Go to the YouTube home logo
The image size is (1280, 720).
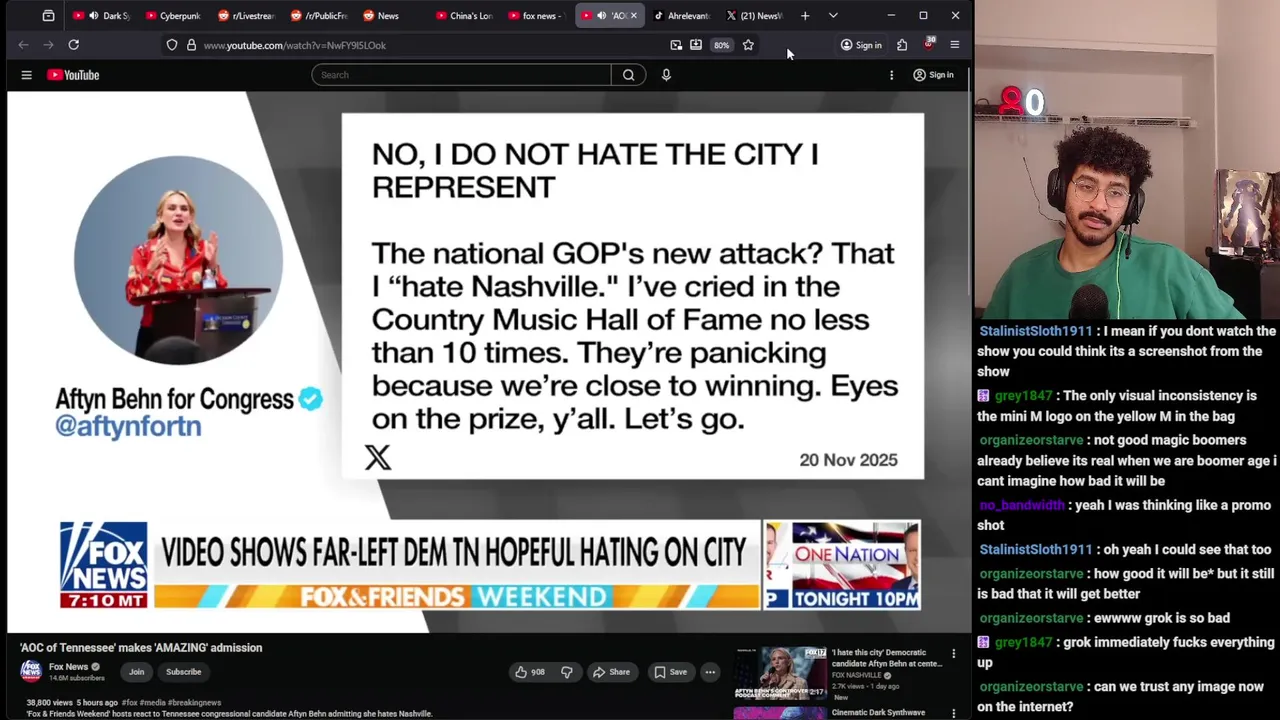73,75
